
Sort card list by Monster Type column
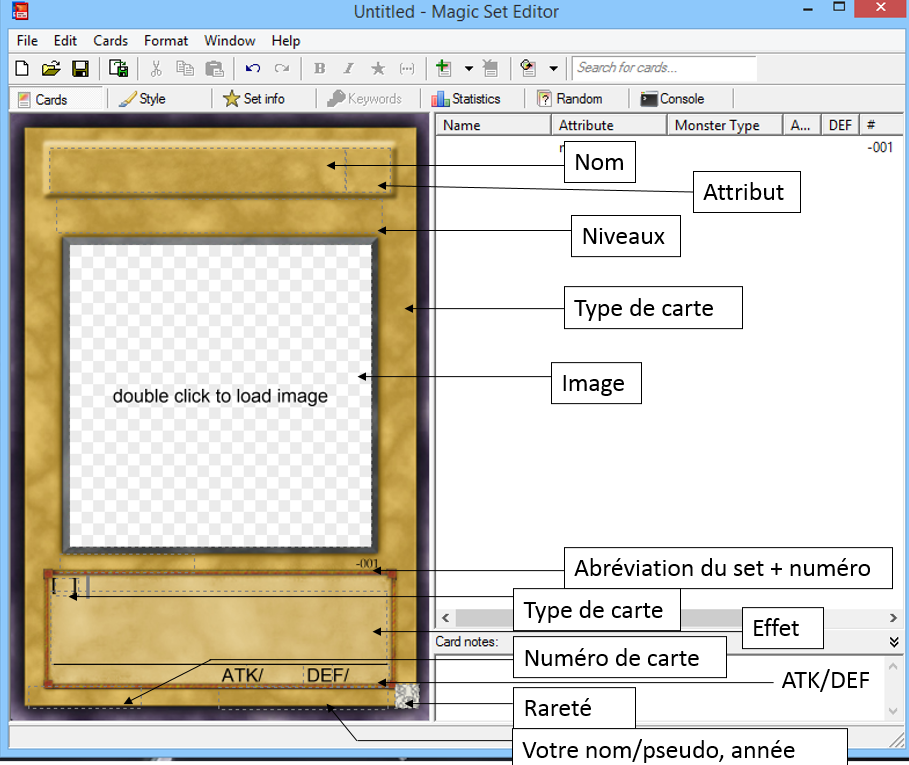point(725,125)
